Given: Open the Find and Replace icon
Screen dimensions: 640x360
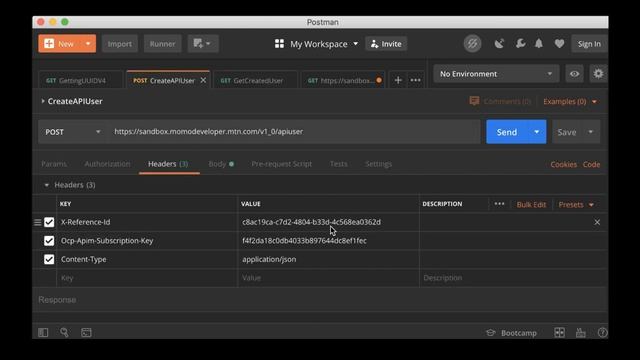Looking at the screenshot, I should pos(64,333).
